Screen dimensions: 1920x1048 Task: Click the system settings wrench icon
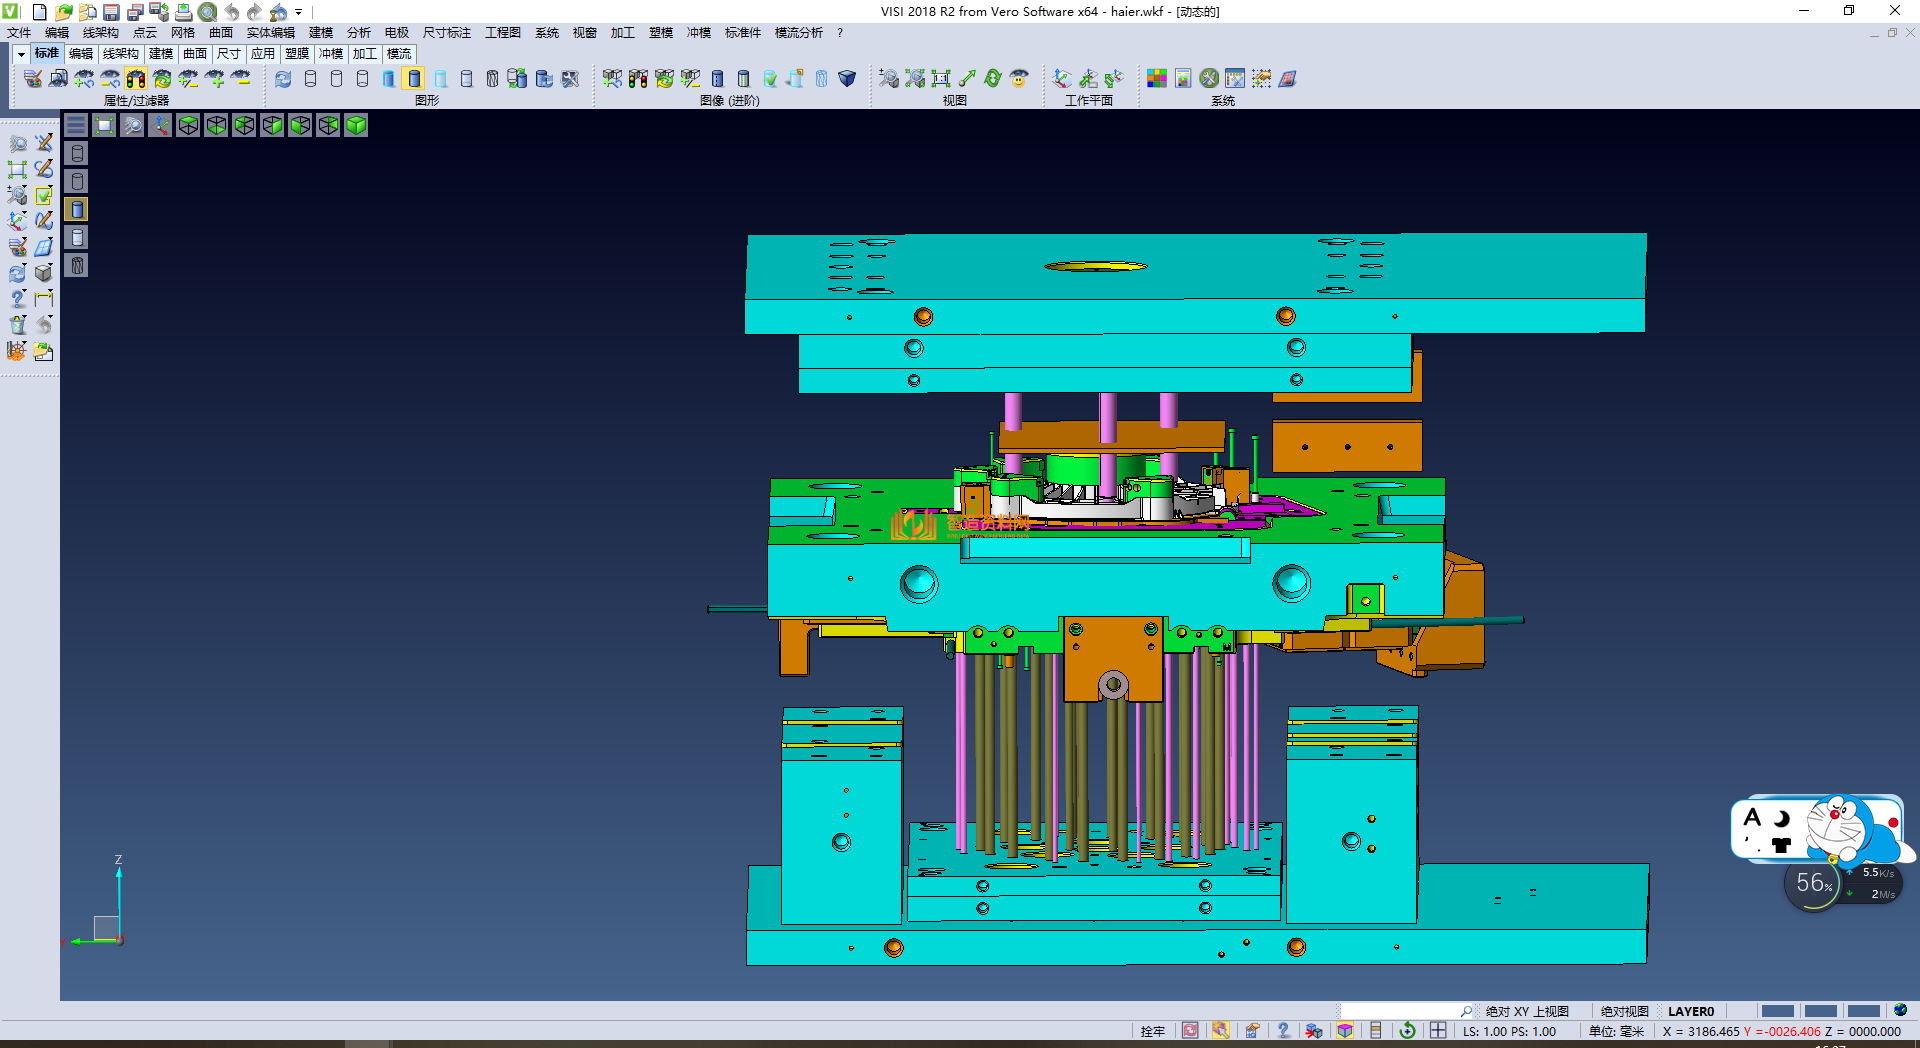point(1209,79)
